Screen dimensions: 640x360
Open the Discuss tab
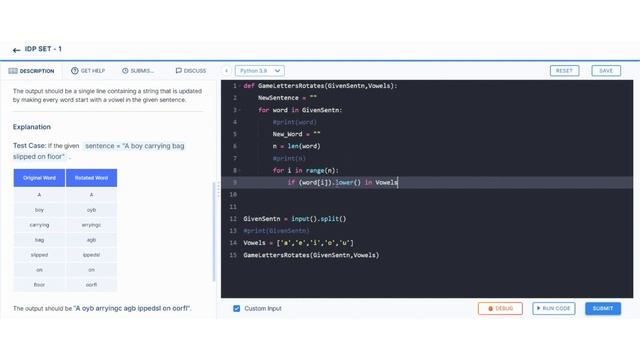(x=191, y=71)
